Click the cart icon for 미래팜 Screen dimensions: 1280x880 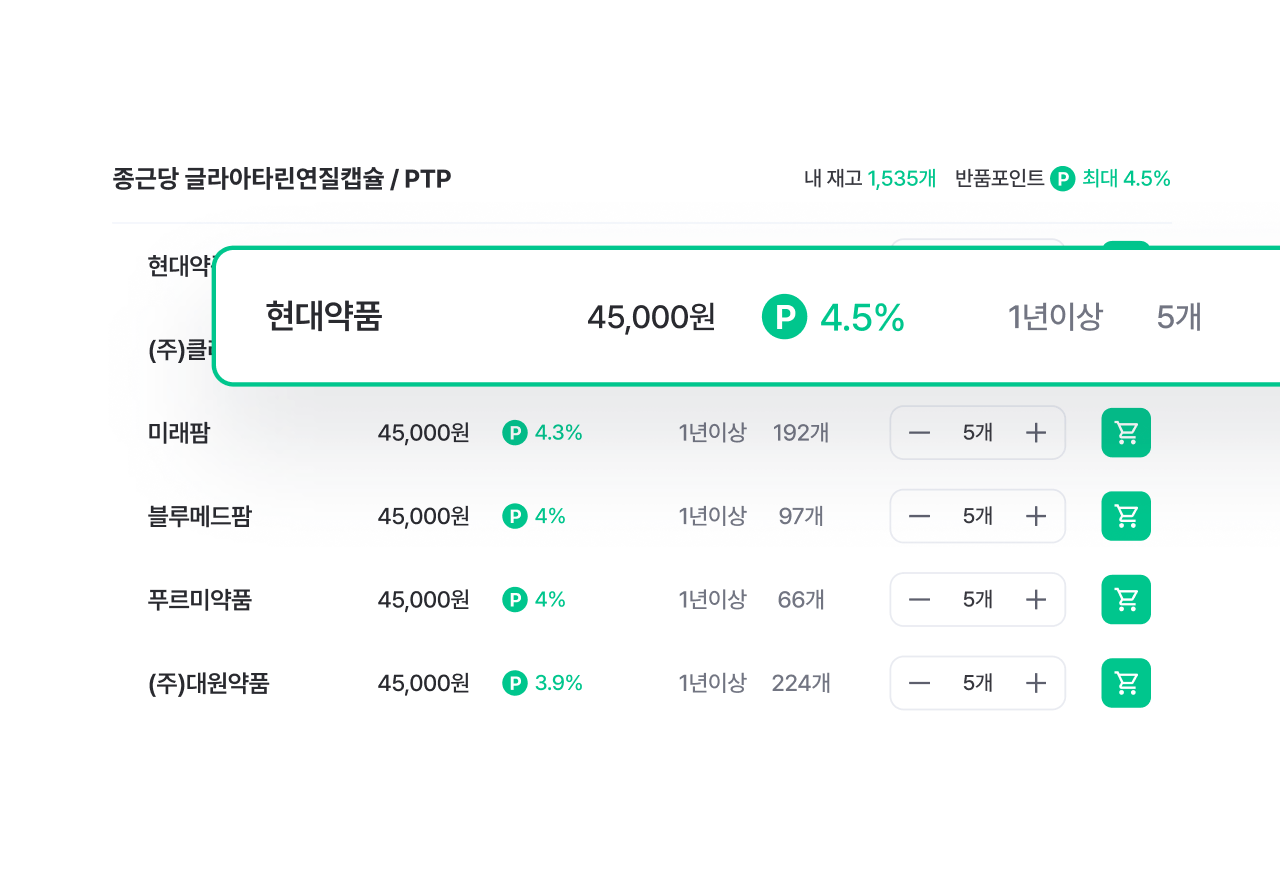pyautogui.click(x=1126, y=432)
